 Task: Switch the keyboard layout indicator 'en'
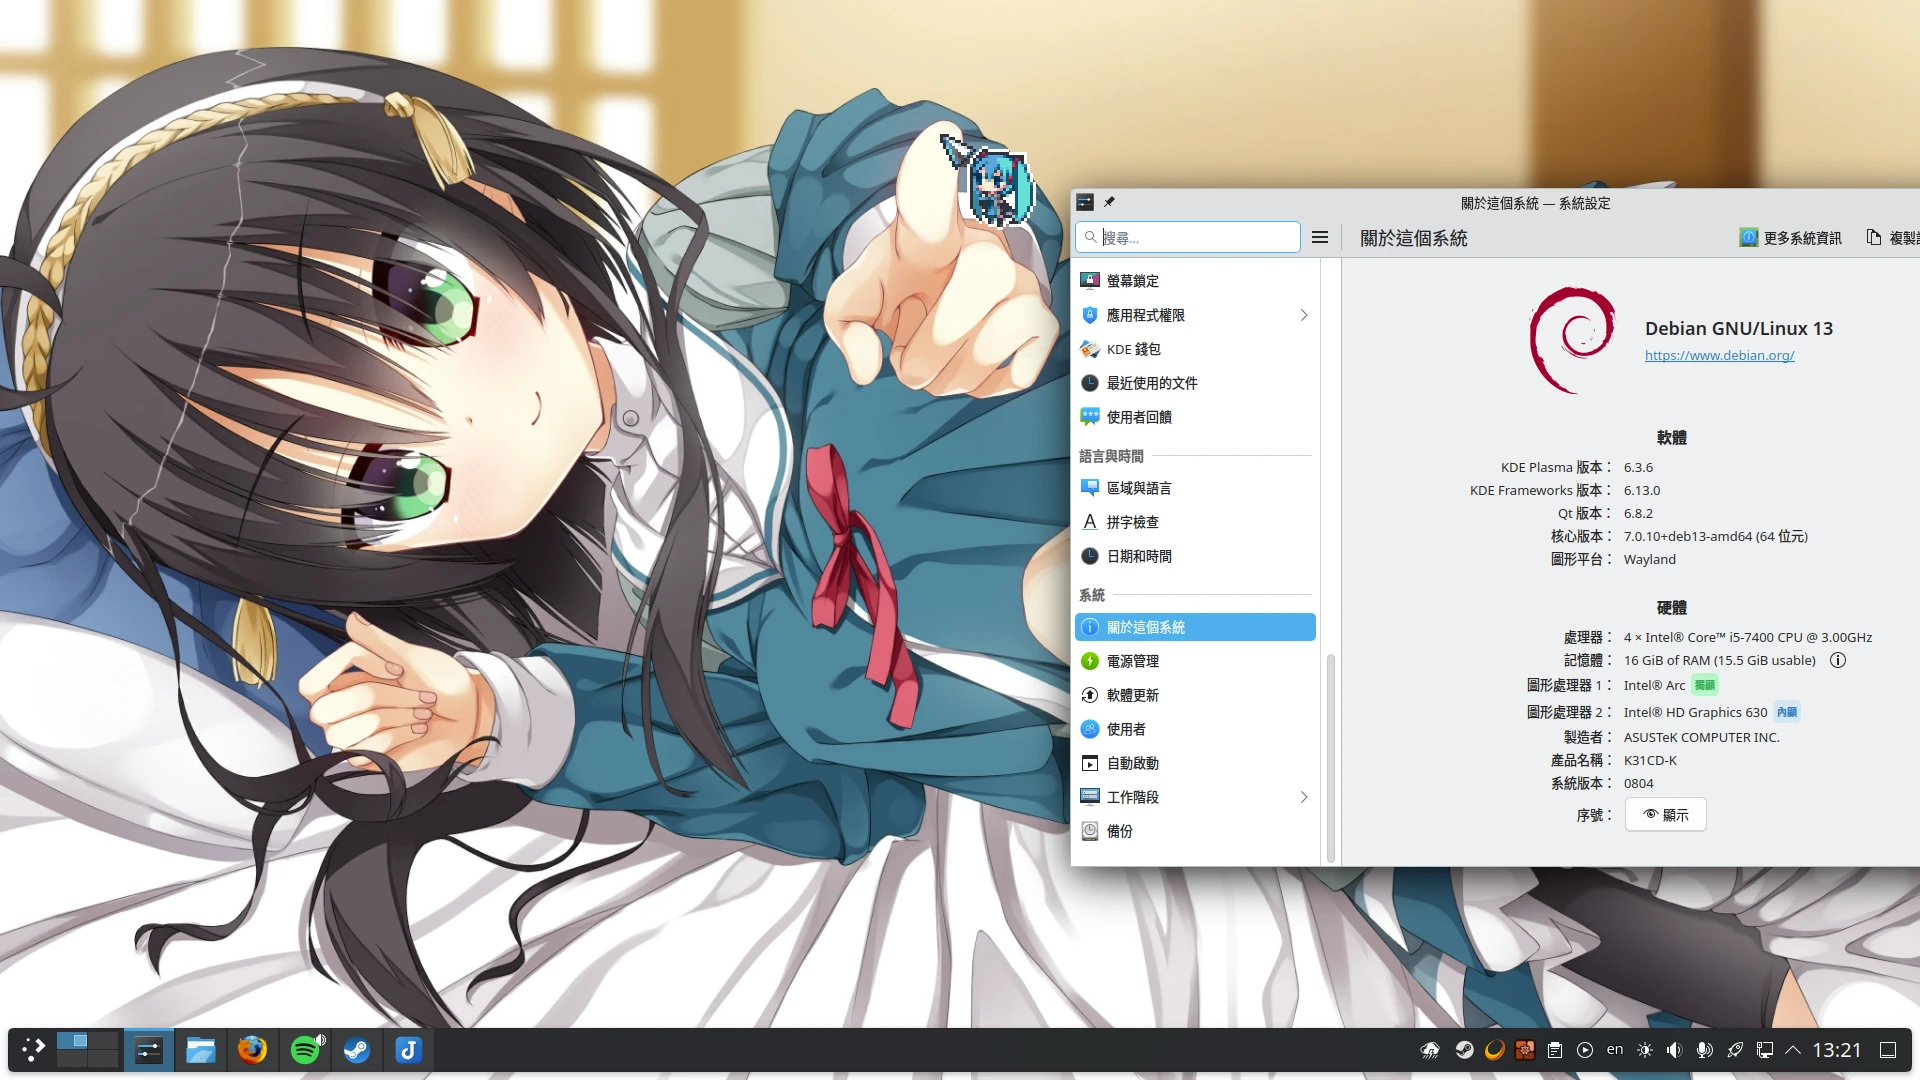[x=1615, y=1050]
